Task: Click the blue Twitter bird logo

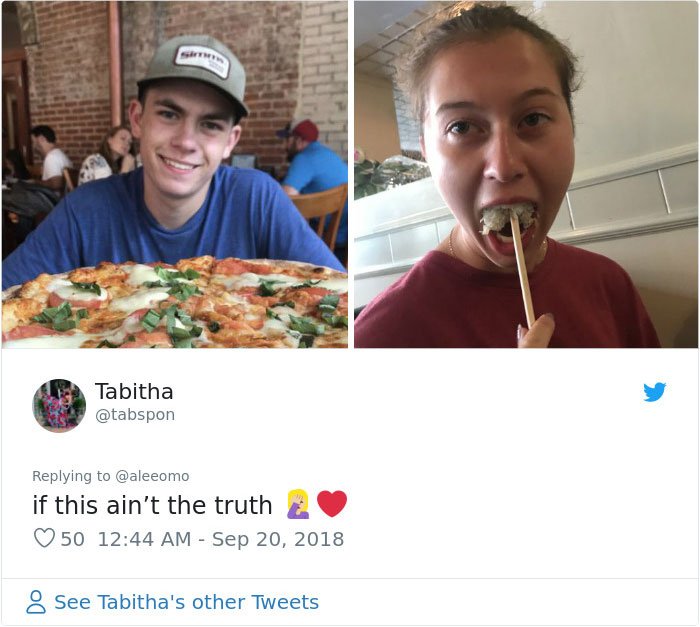Action: [654, 392]
